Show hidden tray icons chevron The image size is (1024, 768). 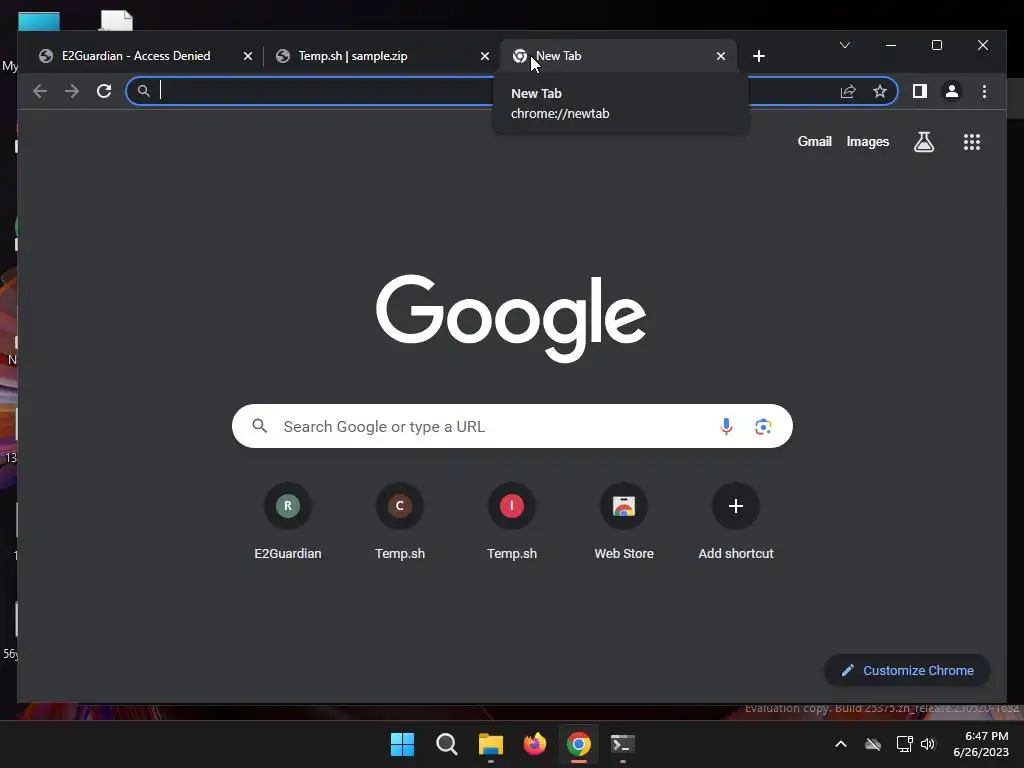[x=841, y=744]
